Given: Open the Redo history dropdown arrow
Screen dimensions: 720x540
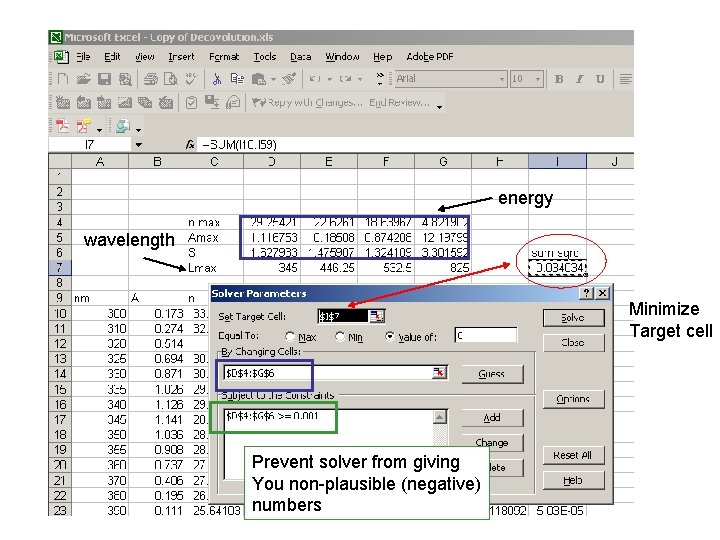Looking at the screenshot, I should coord(360,80).
